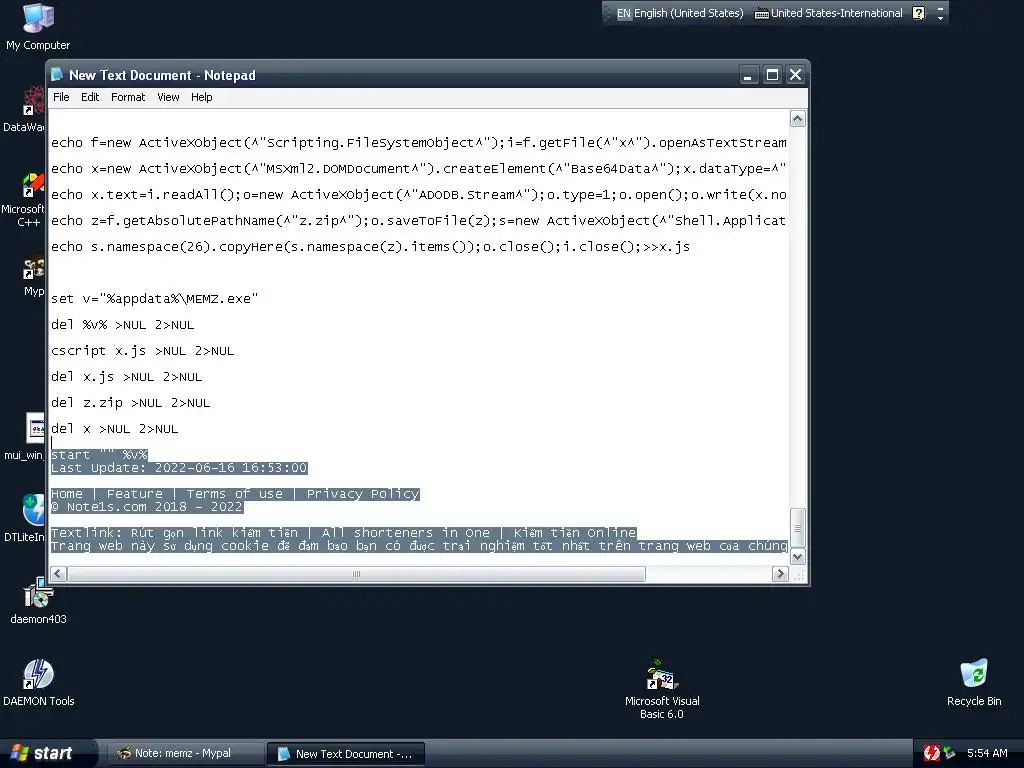1024x768 pixels.
Task: Click New Text Document taskbar button
Action: (x=345, y=753)
